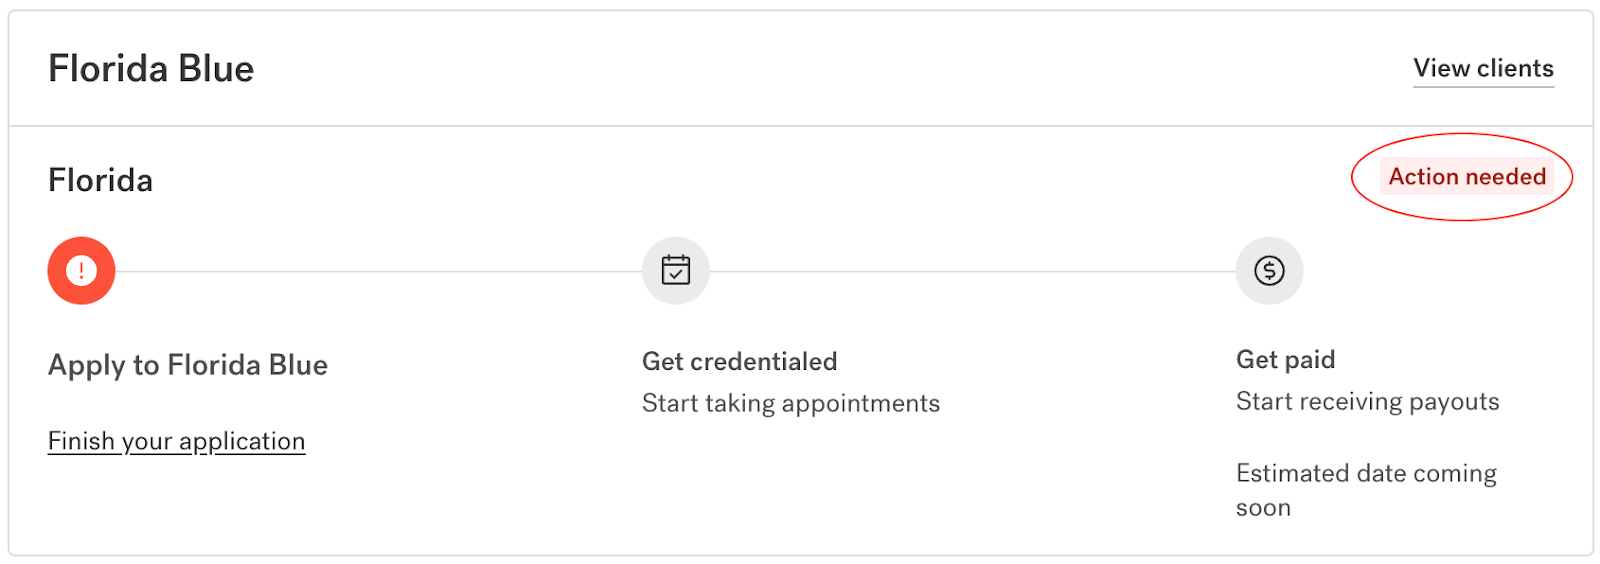Select the Get credentialed step icon

(676, 271)
